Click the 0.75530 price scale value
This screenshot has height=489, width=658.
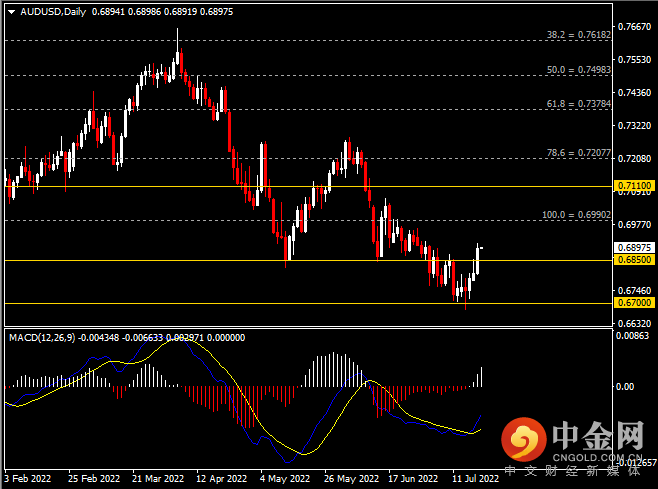point(634,60)
